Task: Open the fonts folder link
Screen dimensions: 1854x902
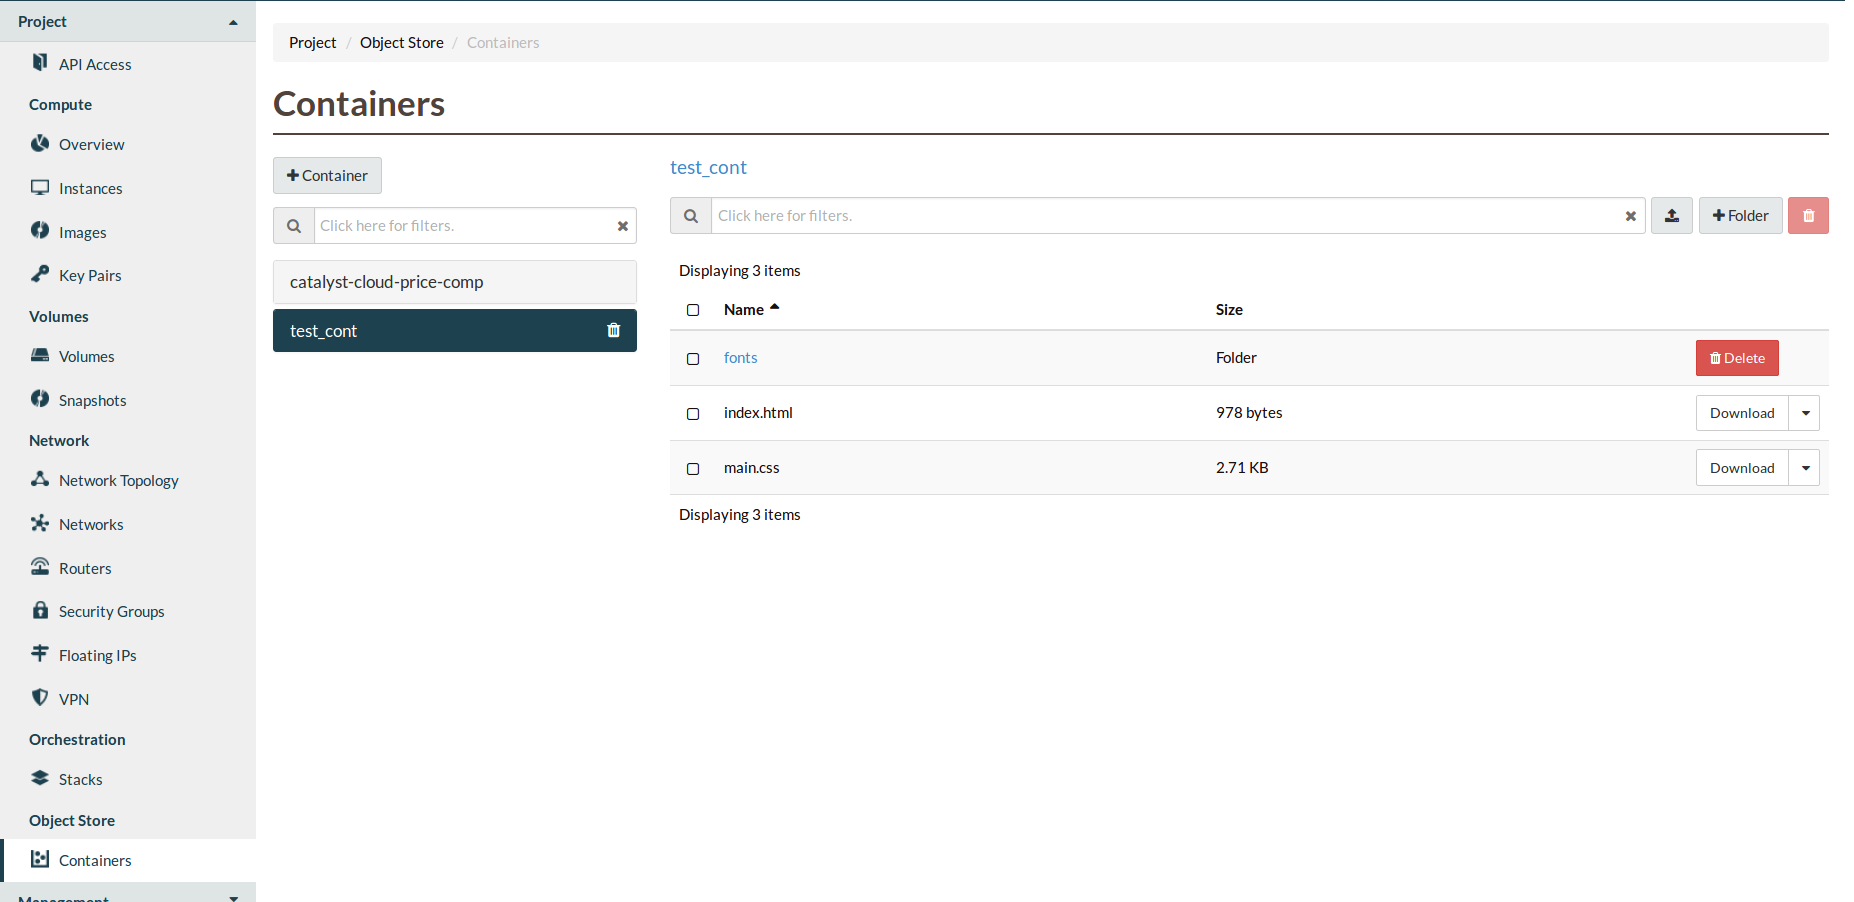Action: [740, 357]
